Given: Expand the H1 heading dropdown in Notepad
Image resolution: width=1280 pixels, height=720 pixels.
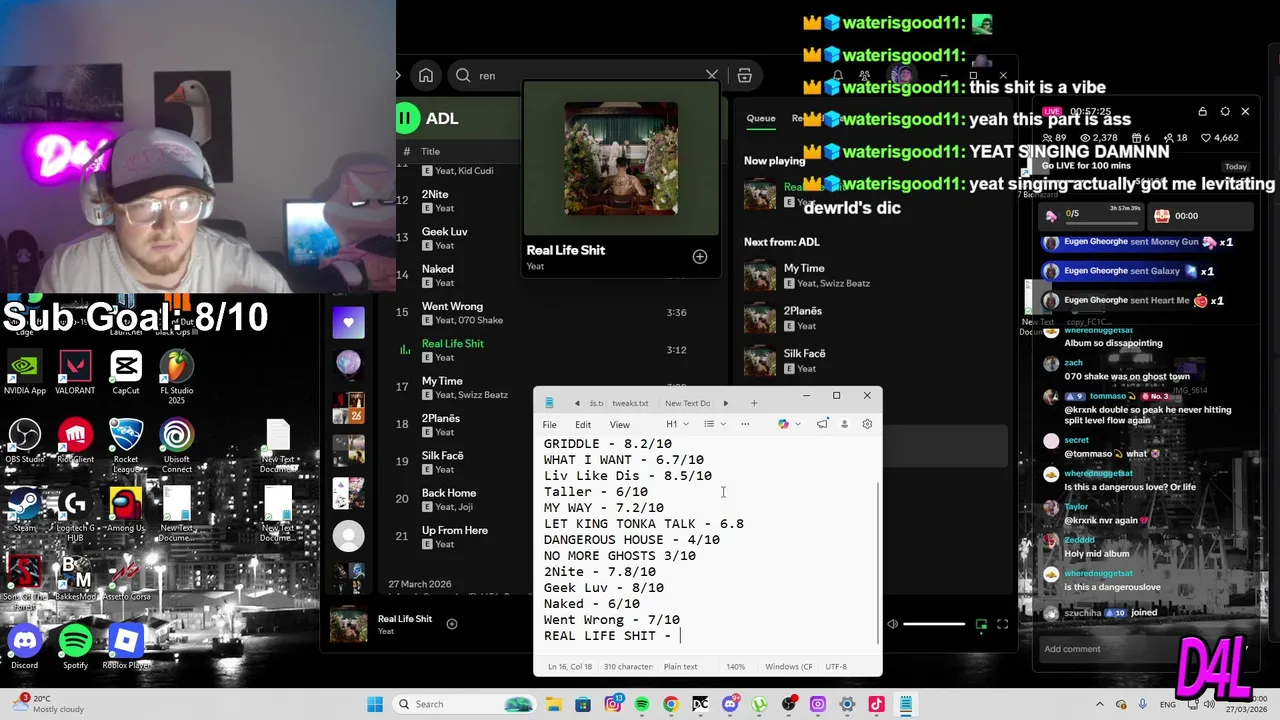Looking at the screenshot, I should click(677, 424).
